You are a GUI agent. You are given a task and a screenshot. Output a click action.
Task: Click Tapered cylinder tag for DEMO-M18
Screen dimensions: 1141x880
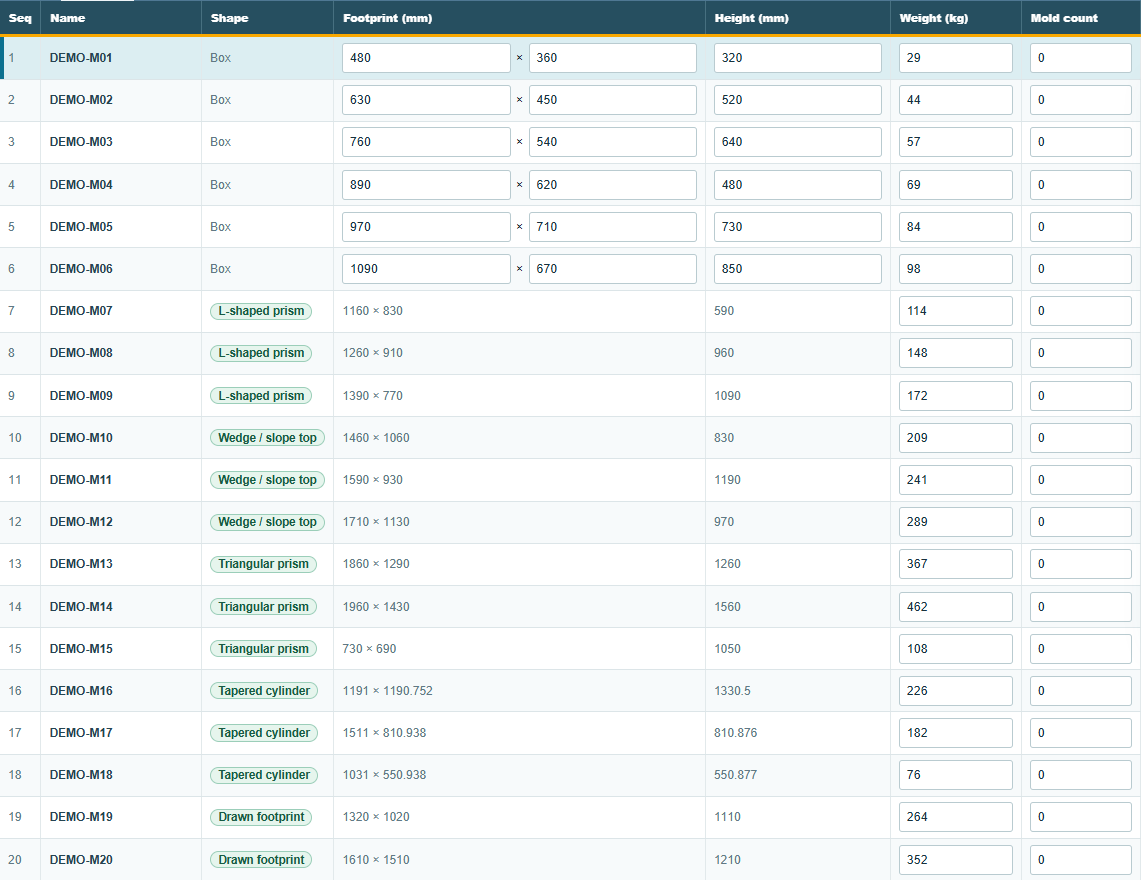[264, 775]
